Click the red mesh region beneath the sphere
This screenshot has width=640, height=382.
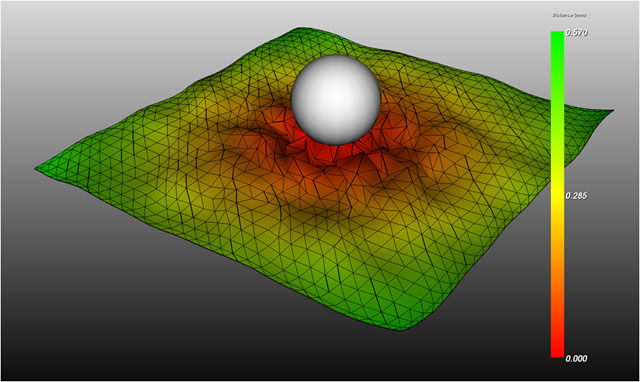tap(327, 153)
